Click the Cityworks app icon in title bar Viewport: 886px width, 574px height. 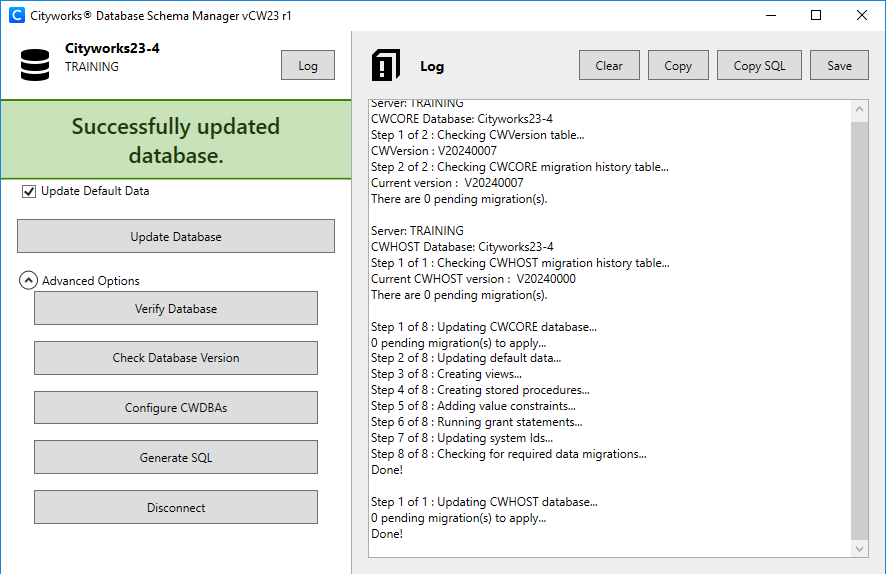[16, 15]
